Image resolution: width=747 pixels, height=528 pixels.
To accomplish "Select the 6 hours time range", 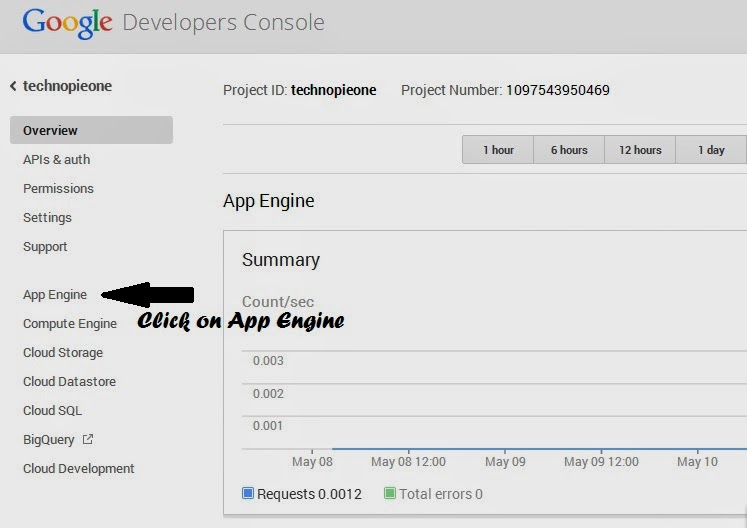I will click(x=569, y=150).
